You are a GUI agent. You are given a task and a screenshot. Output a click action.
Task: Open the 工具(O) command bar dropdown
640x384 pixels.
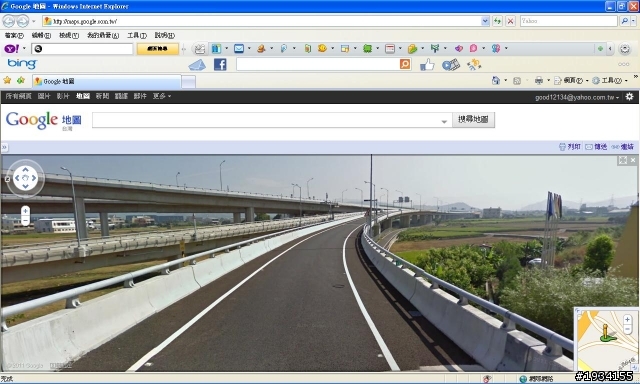point(610,80)
